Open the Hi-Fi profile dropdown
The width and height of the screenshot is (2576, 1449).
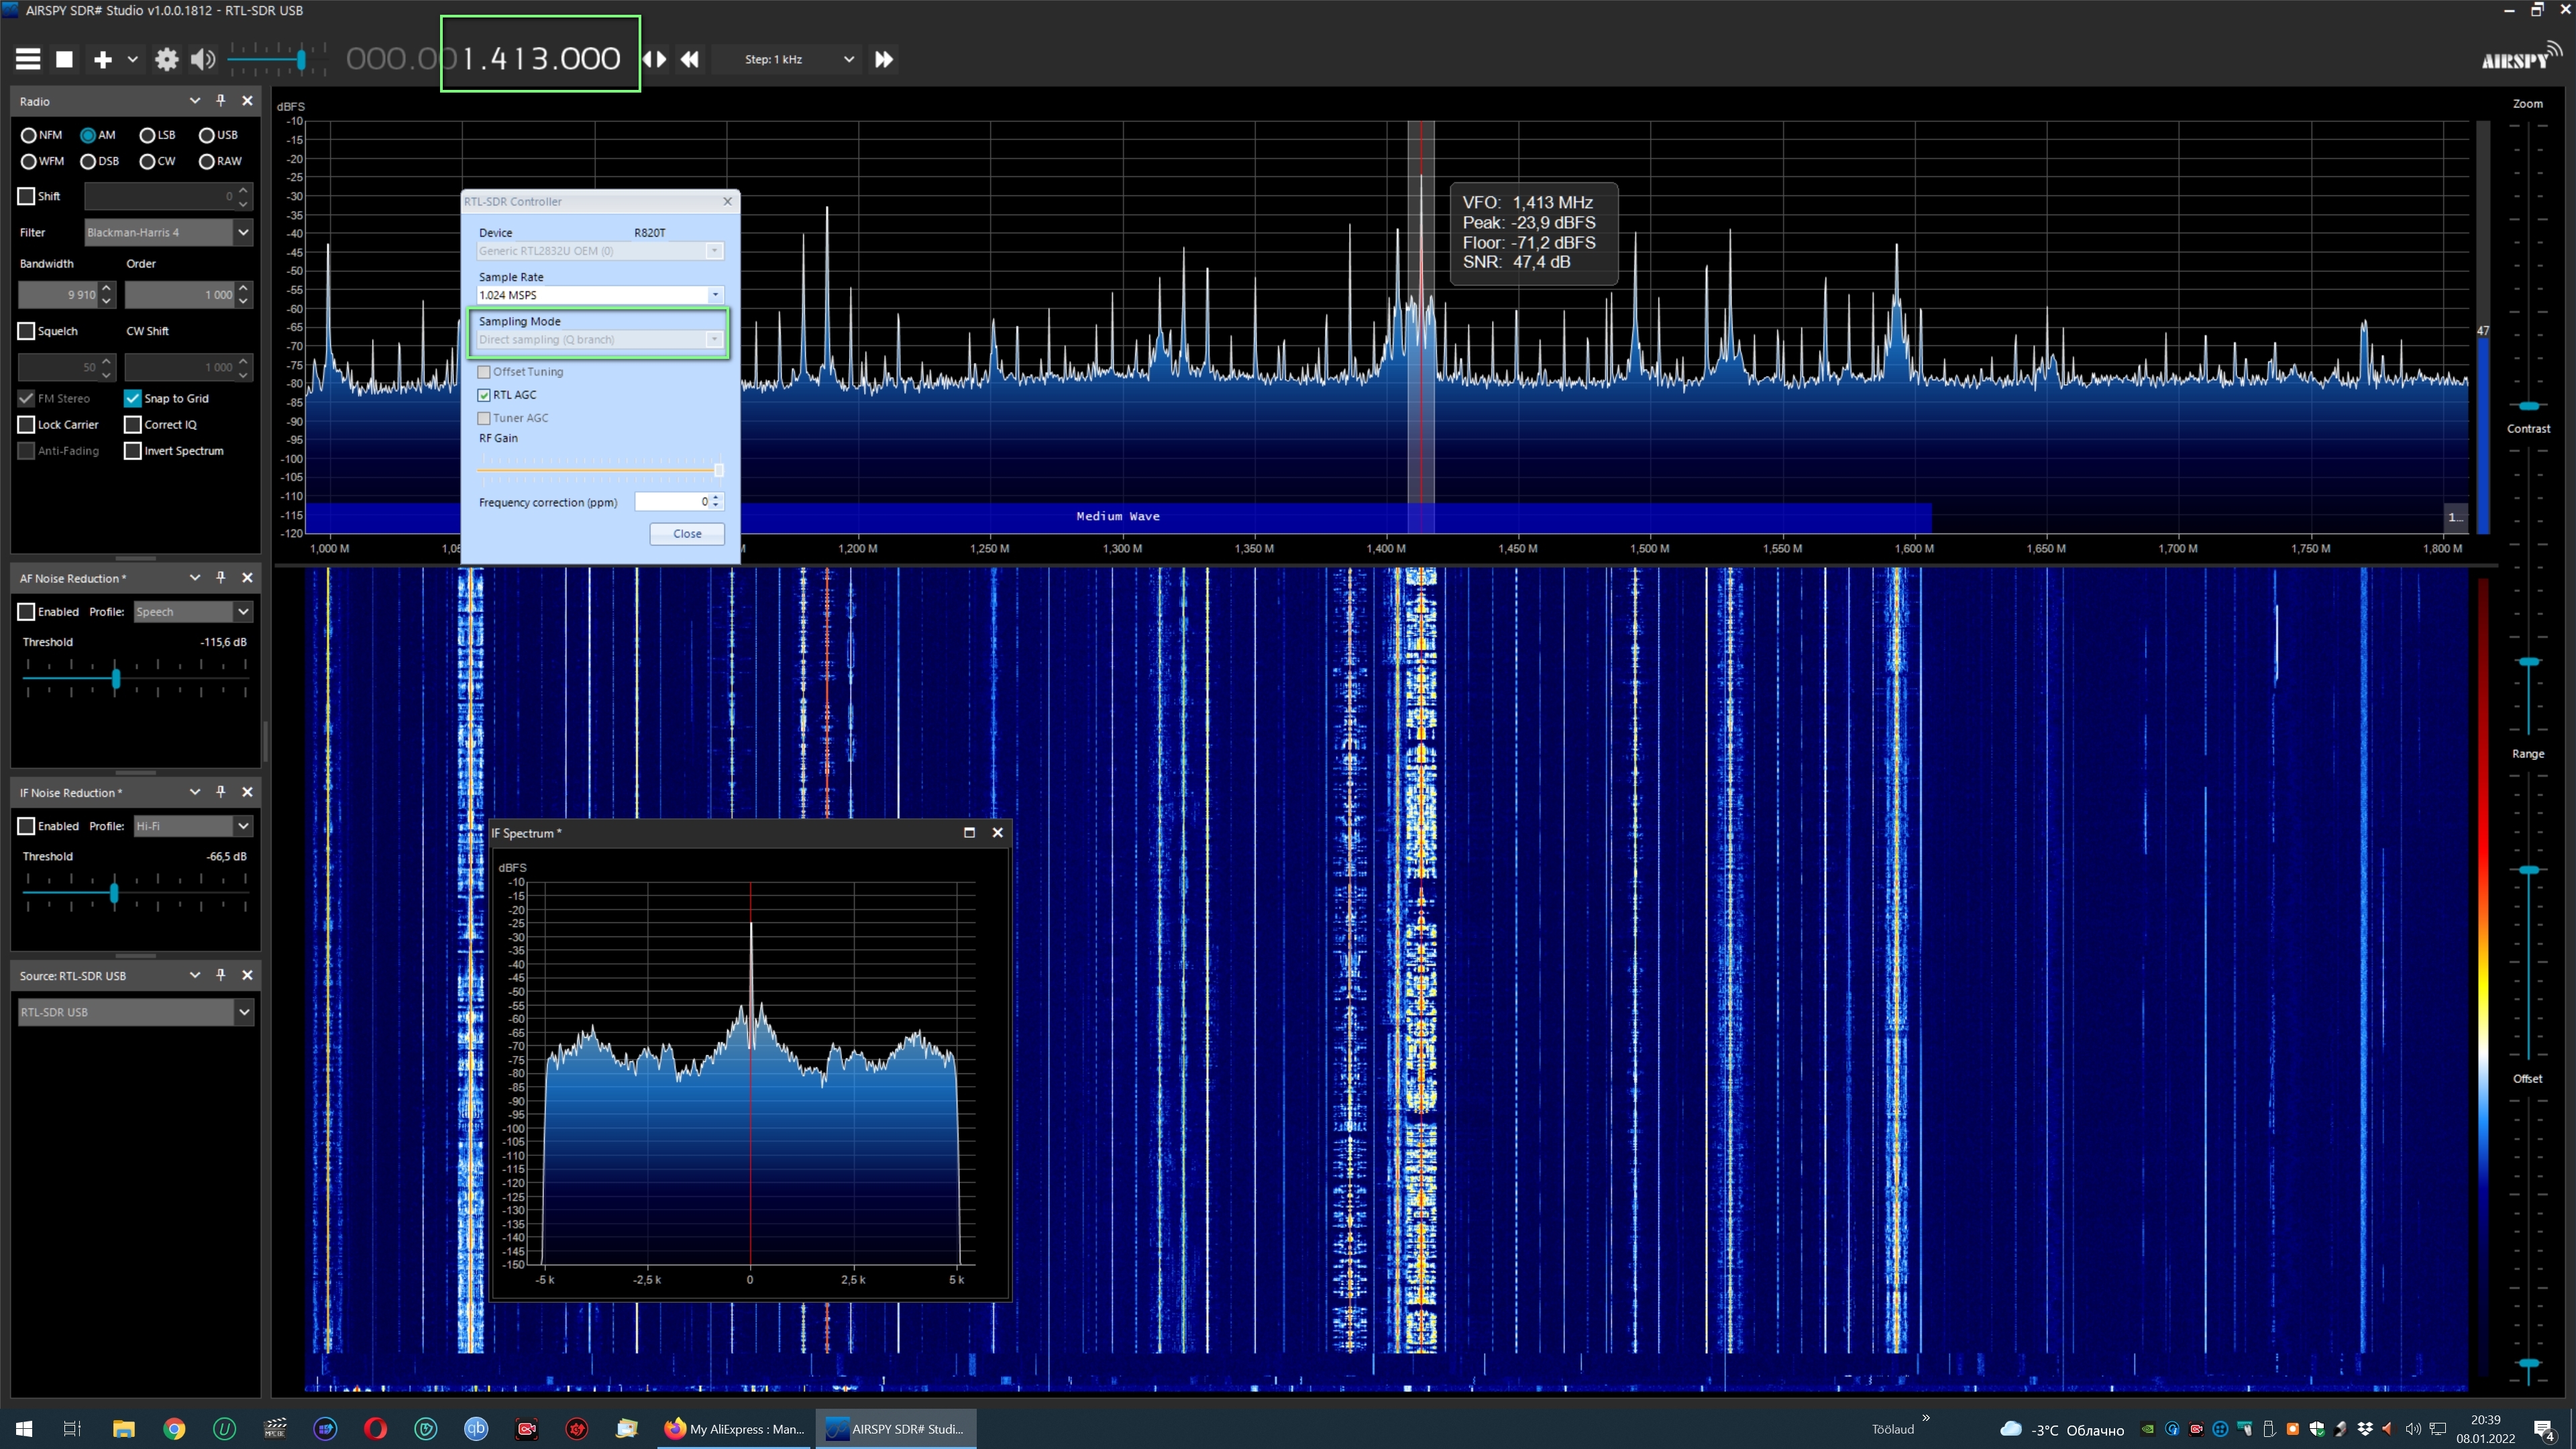point(193,826)
